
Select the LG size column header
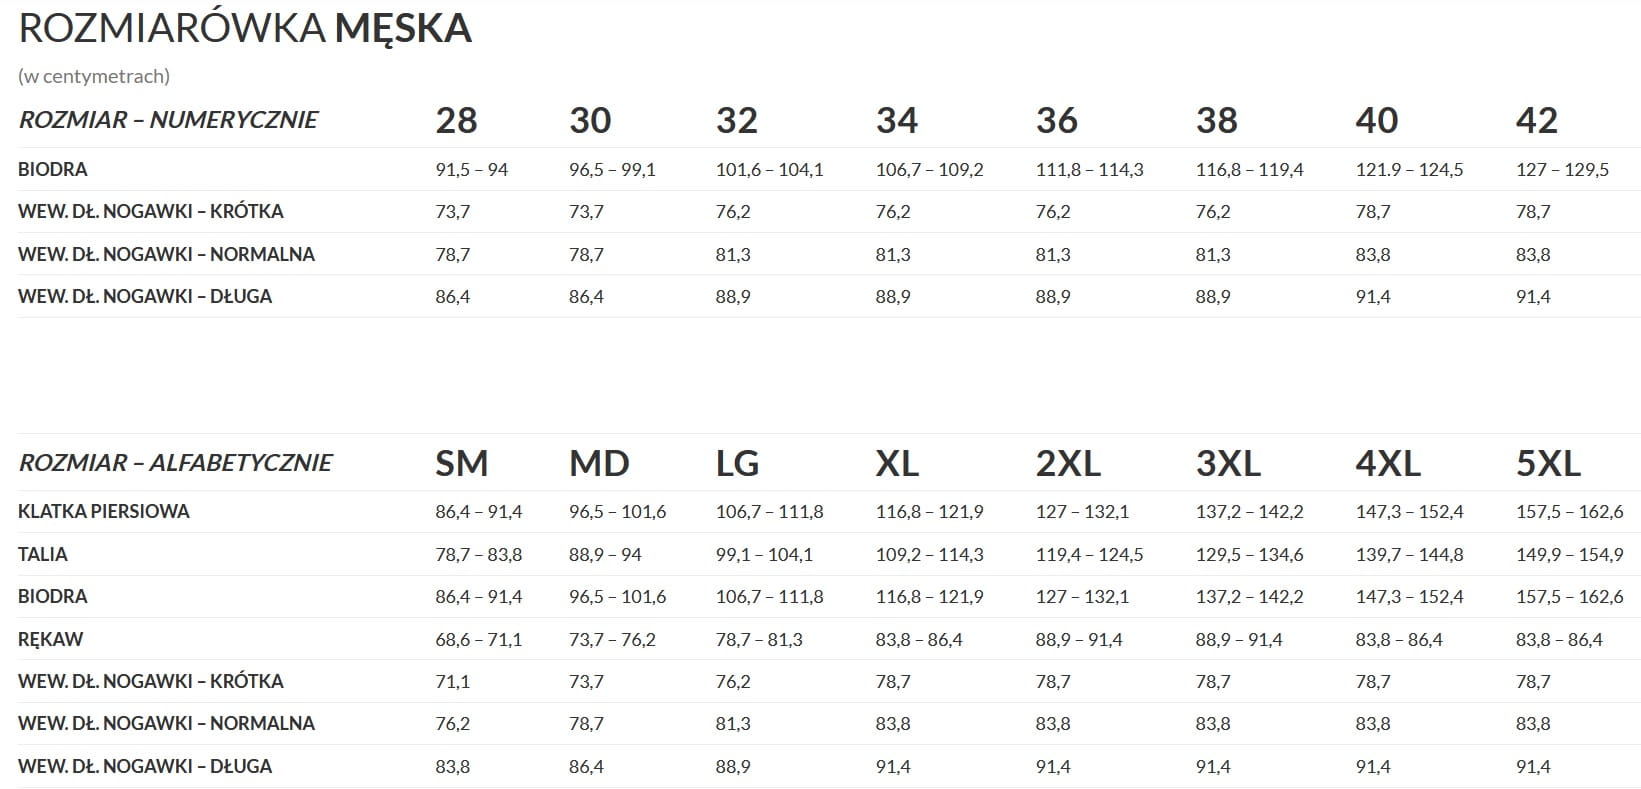point(737,464)
